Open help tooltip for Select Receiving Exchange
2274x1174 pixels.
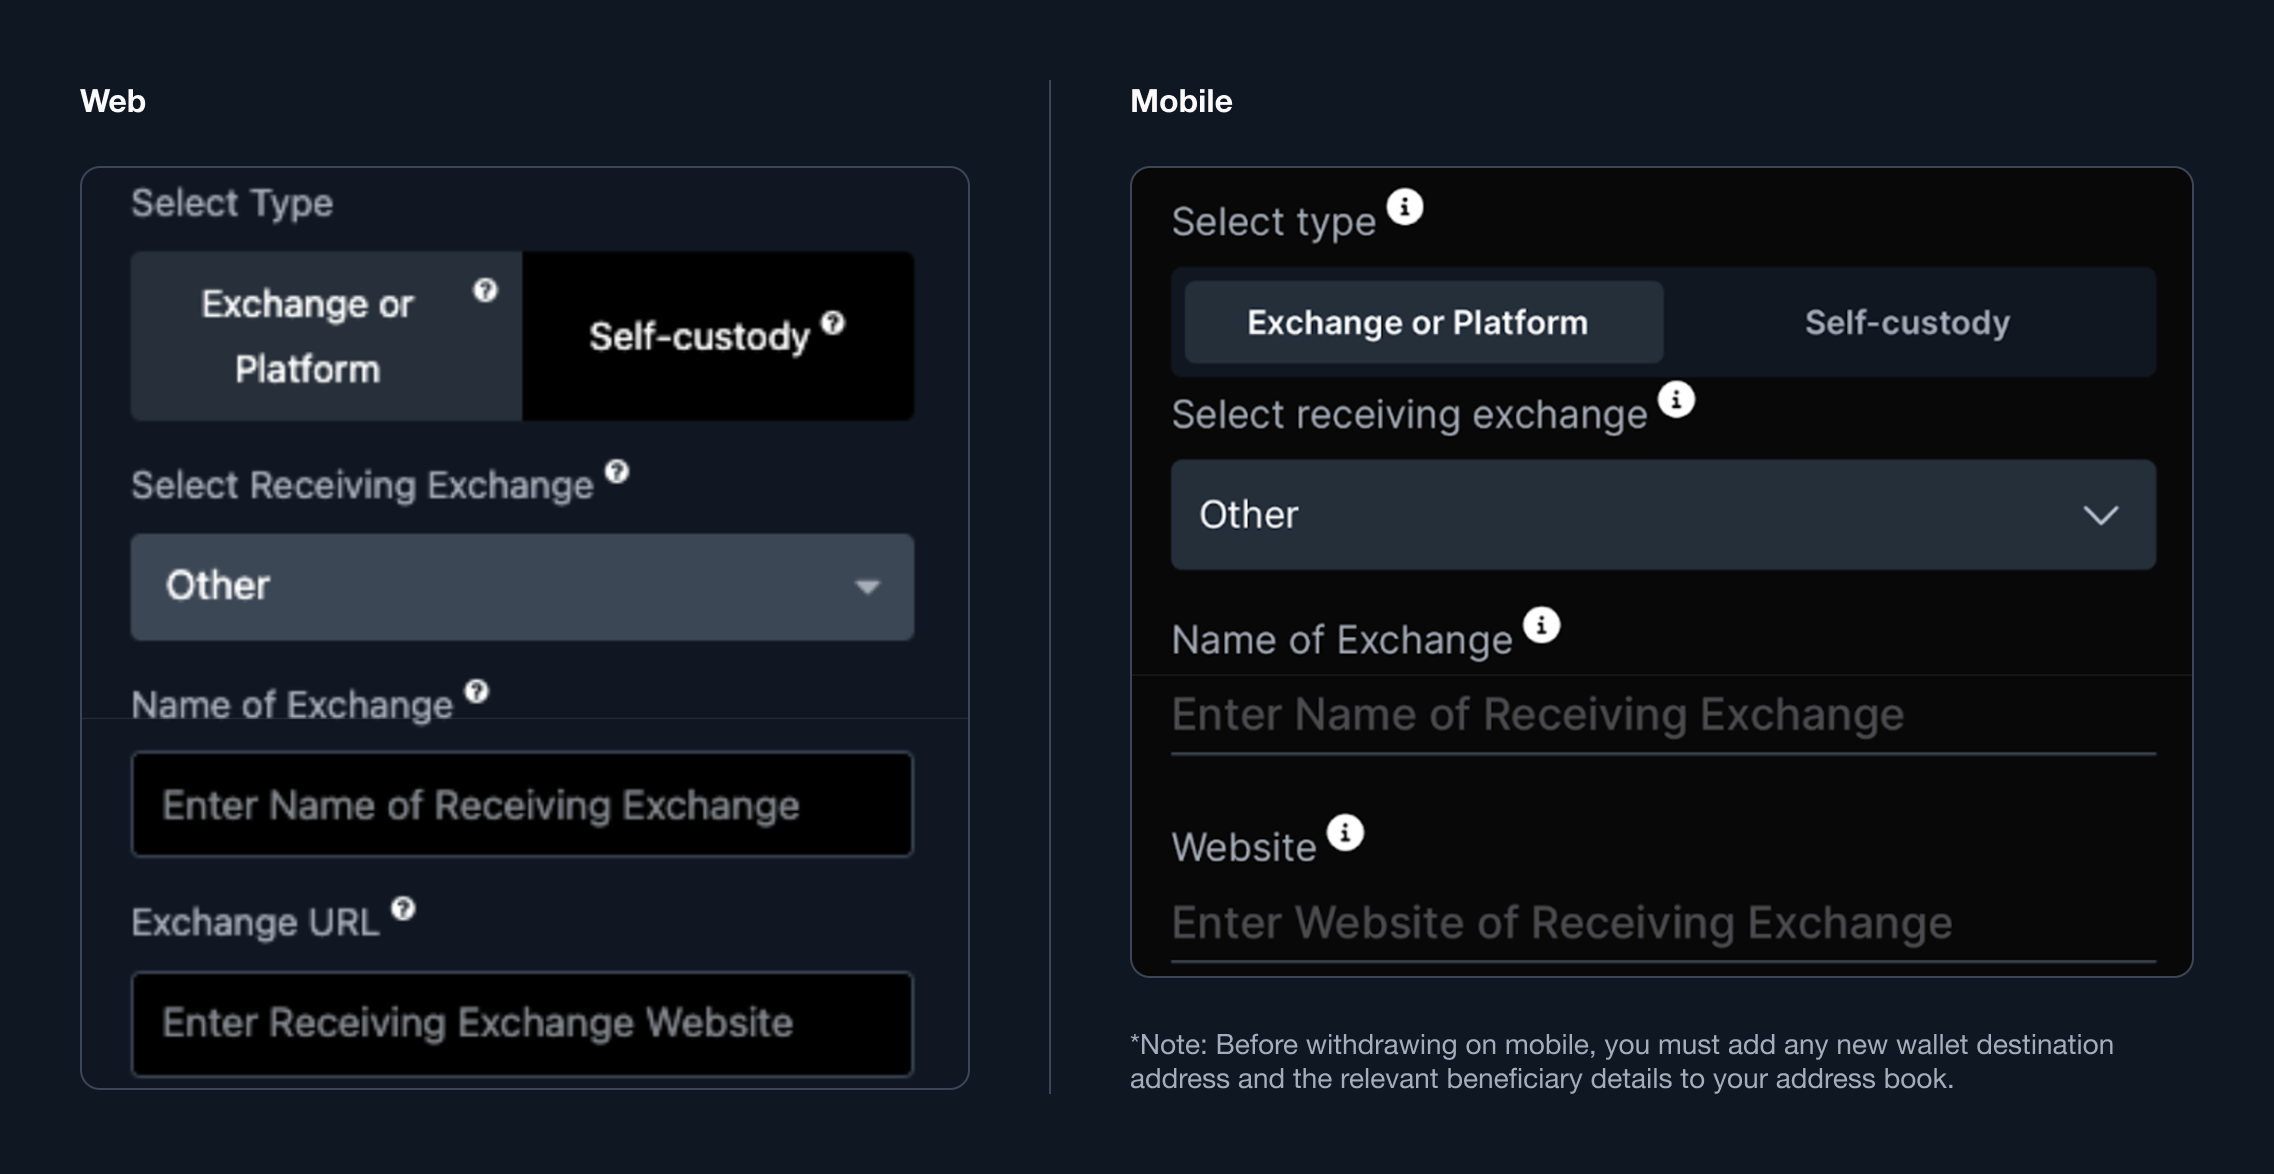click(617, 473)
